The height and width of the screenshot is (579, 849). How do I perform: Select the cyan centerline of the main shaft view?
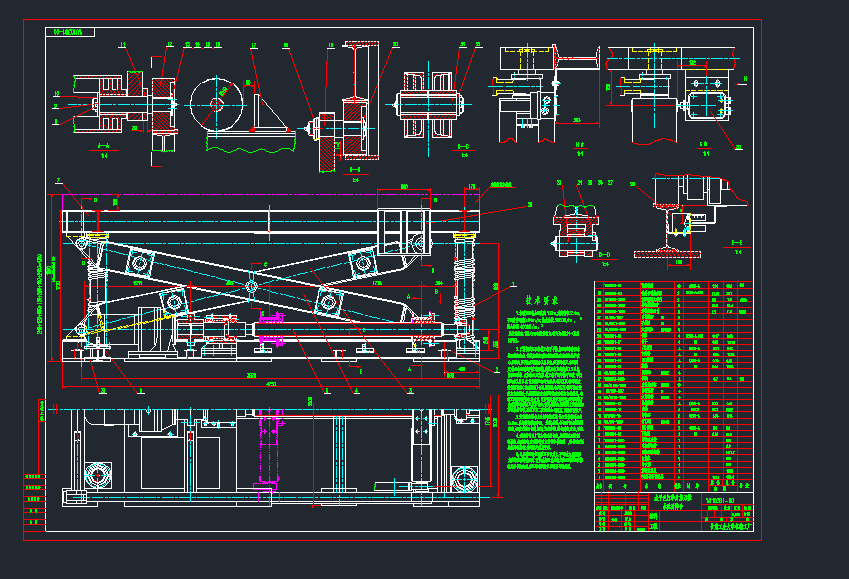click(x=150, y=104)
